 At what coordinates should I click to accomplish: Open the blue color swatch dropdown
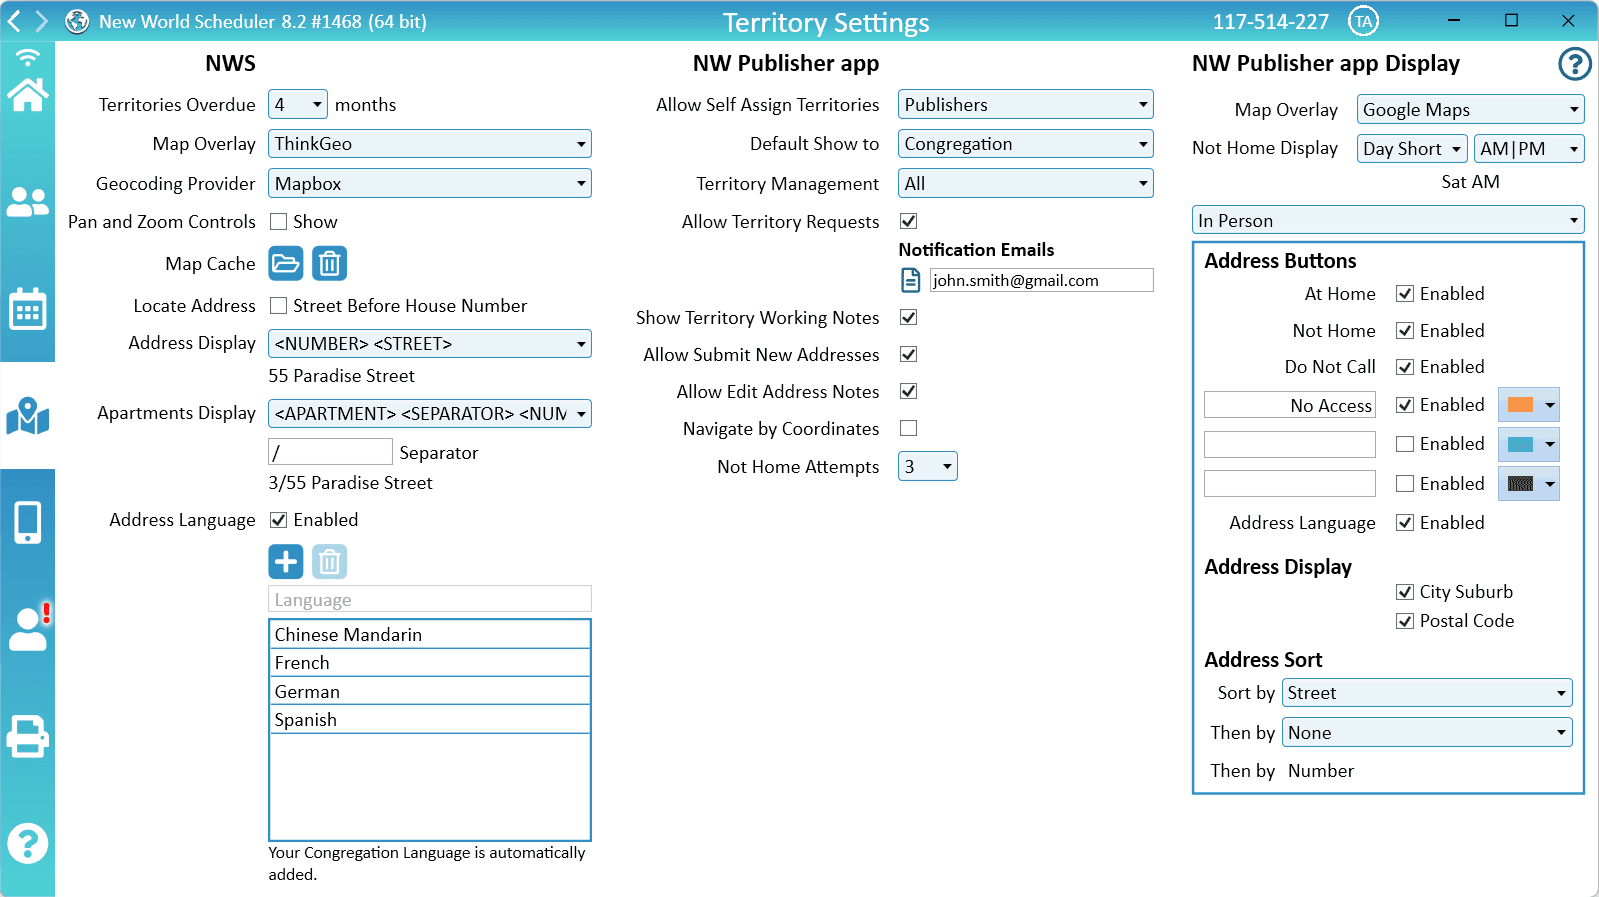click(1529, 444)
